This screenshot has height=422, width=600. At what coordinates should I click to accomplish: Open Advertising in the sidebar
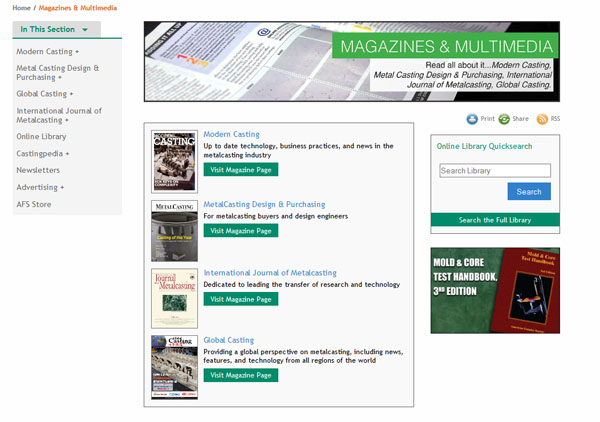click(40, 187)
